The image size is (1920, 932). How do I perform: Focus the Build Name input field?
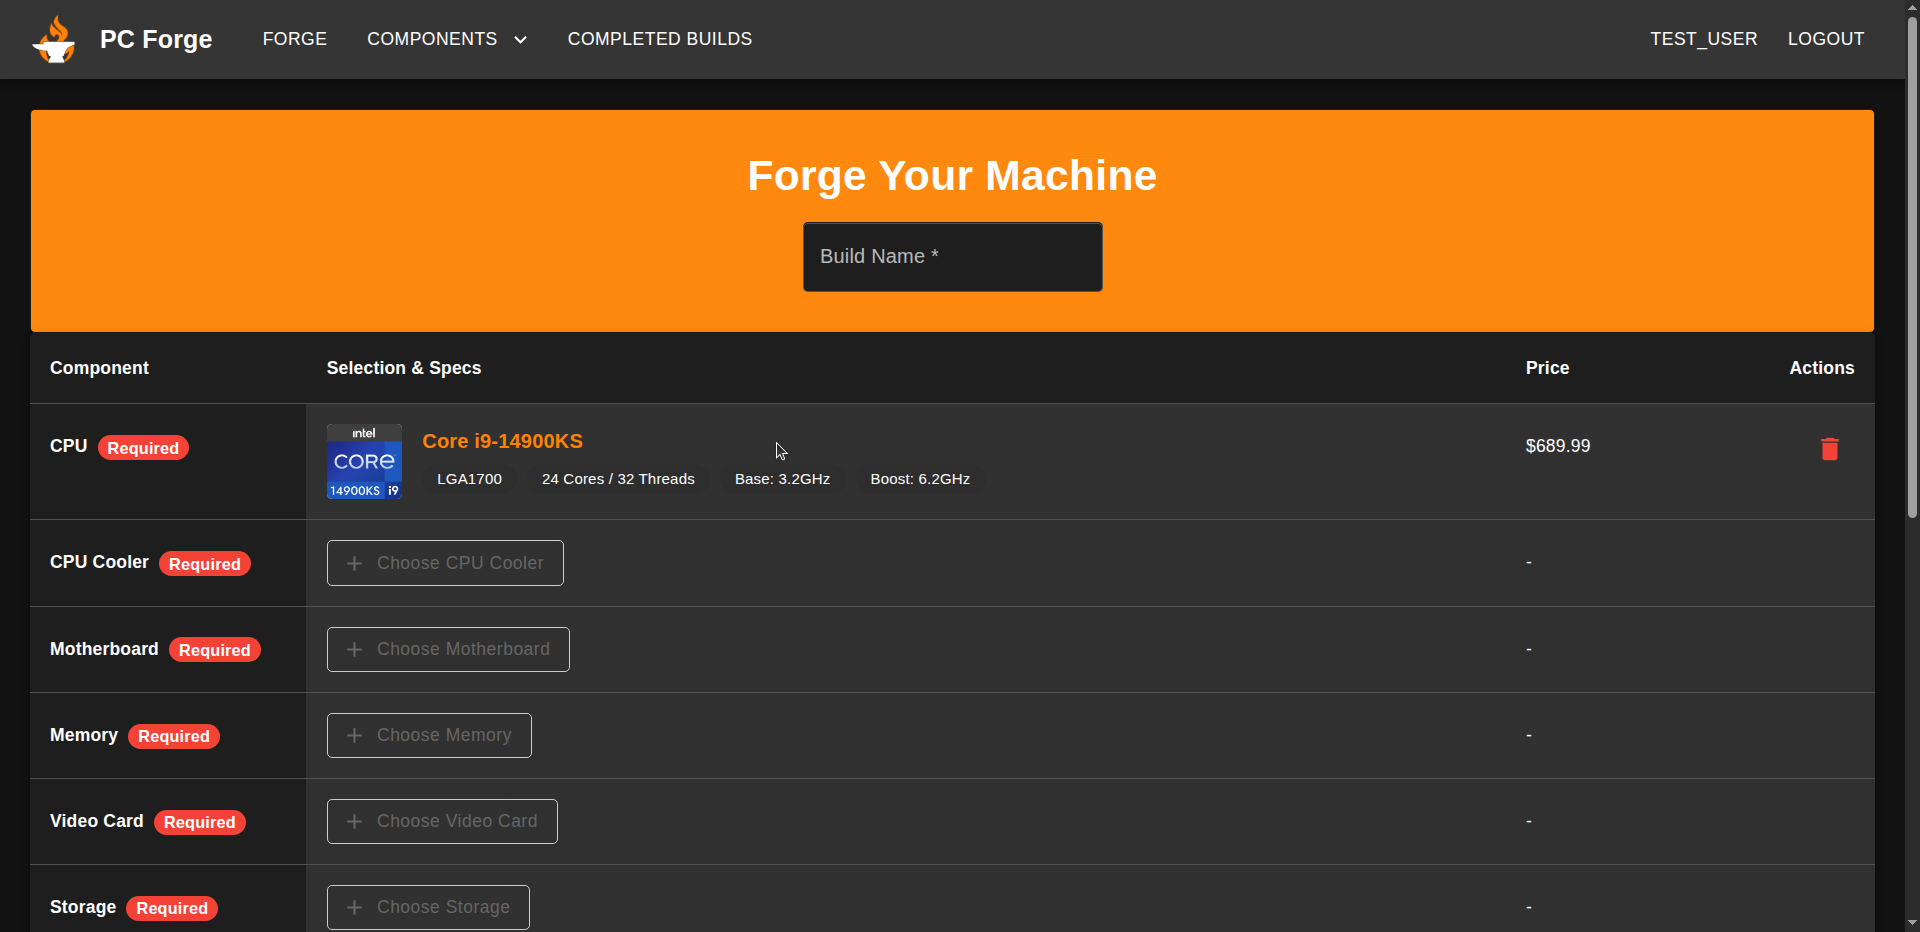tap(952, 257)
